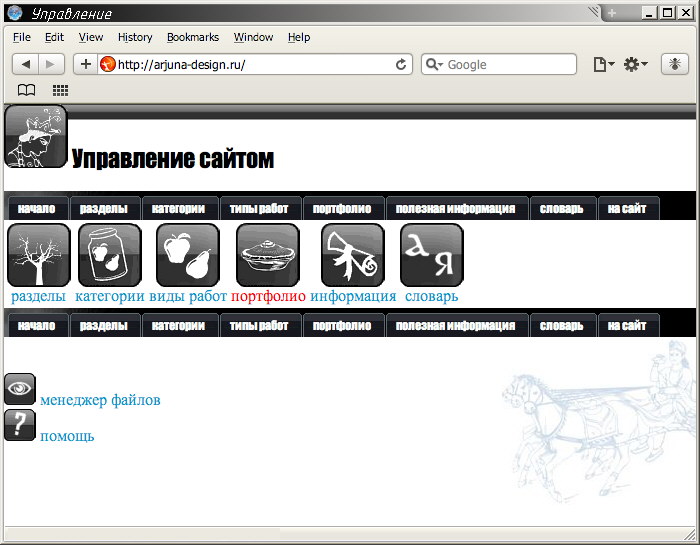Select на сайт tab in lower nav bar
The height and width of the screenshot is (545, 700).
click(x=627, y=325)
